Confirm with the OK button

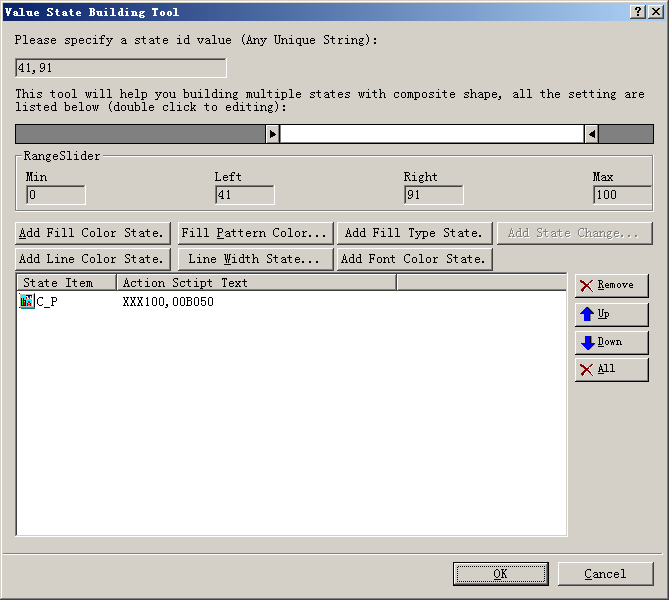pyautogui.click(x=501, y=574)
